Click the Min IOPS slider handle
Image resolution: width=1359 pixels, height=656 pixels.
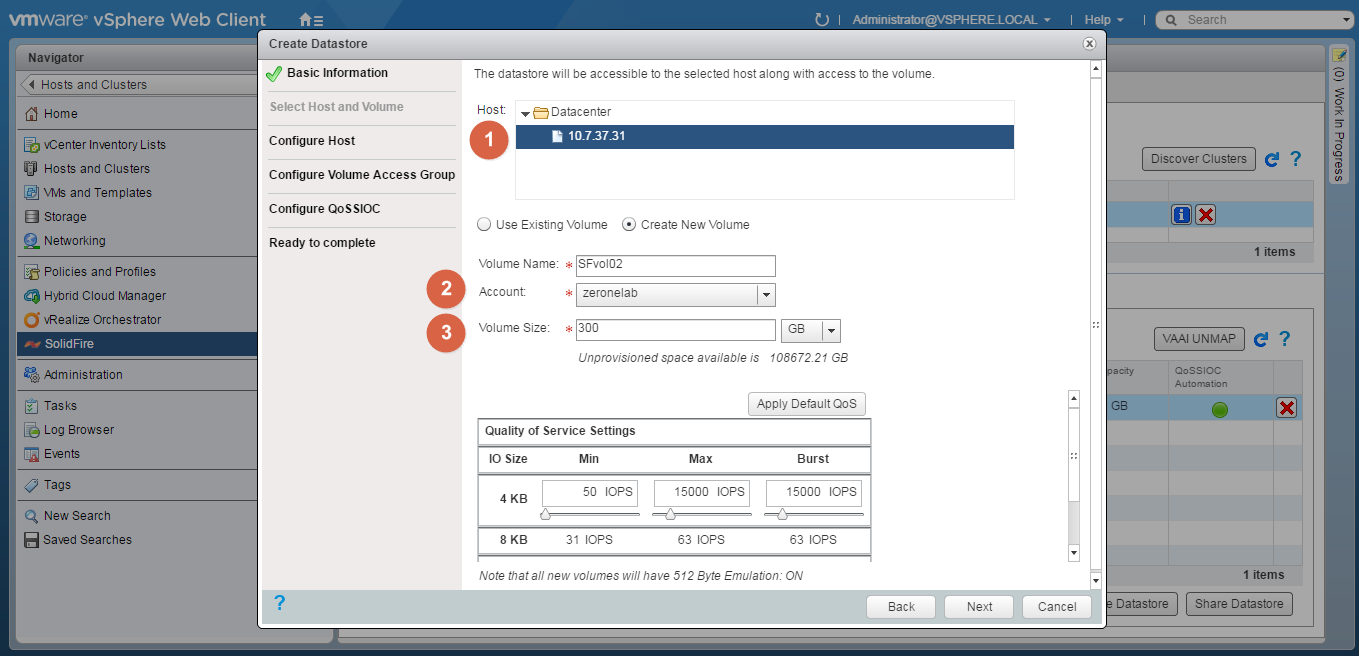click(545, 515)
